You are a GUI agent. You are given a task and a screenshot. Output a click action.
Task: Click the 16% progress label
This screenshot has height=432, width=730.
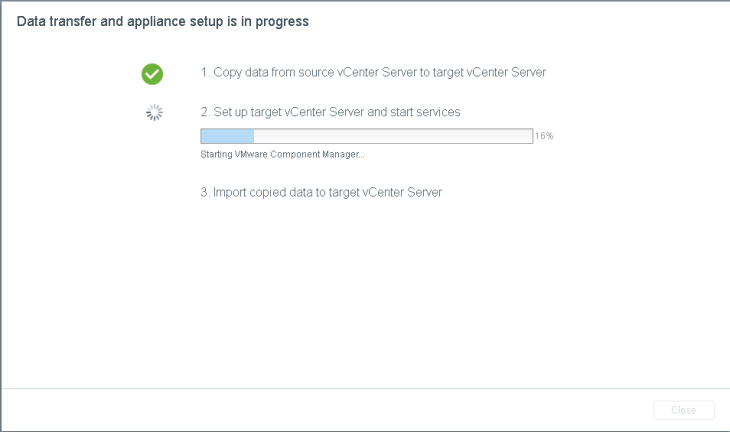[544, 136]
